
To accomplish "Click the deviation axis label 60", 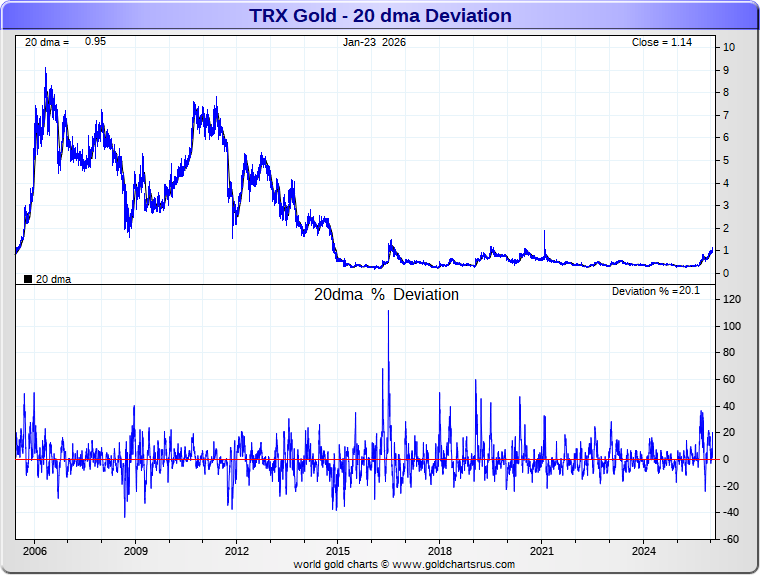I will point(729,379).
